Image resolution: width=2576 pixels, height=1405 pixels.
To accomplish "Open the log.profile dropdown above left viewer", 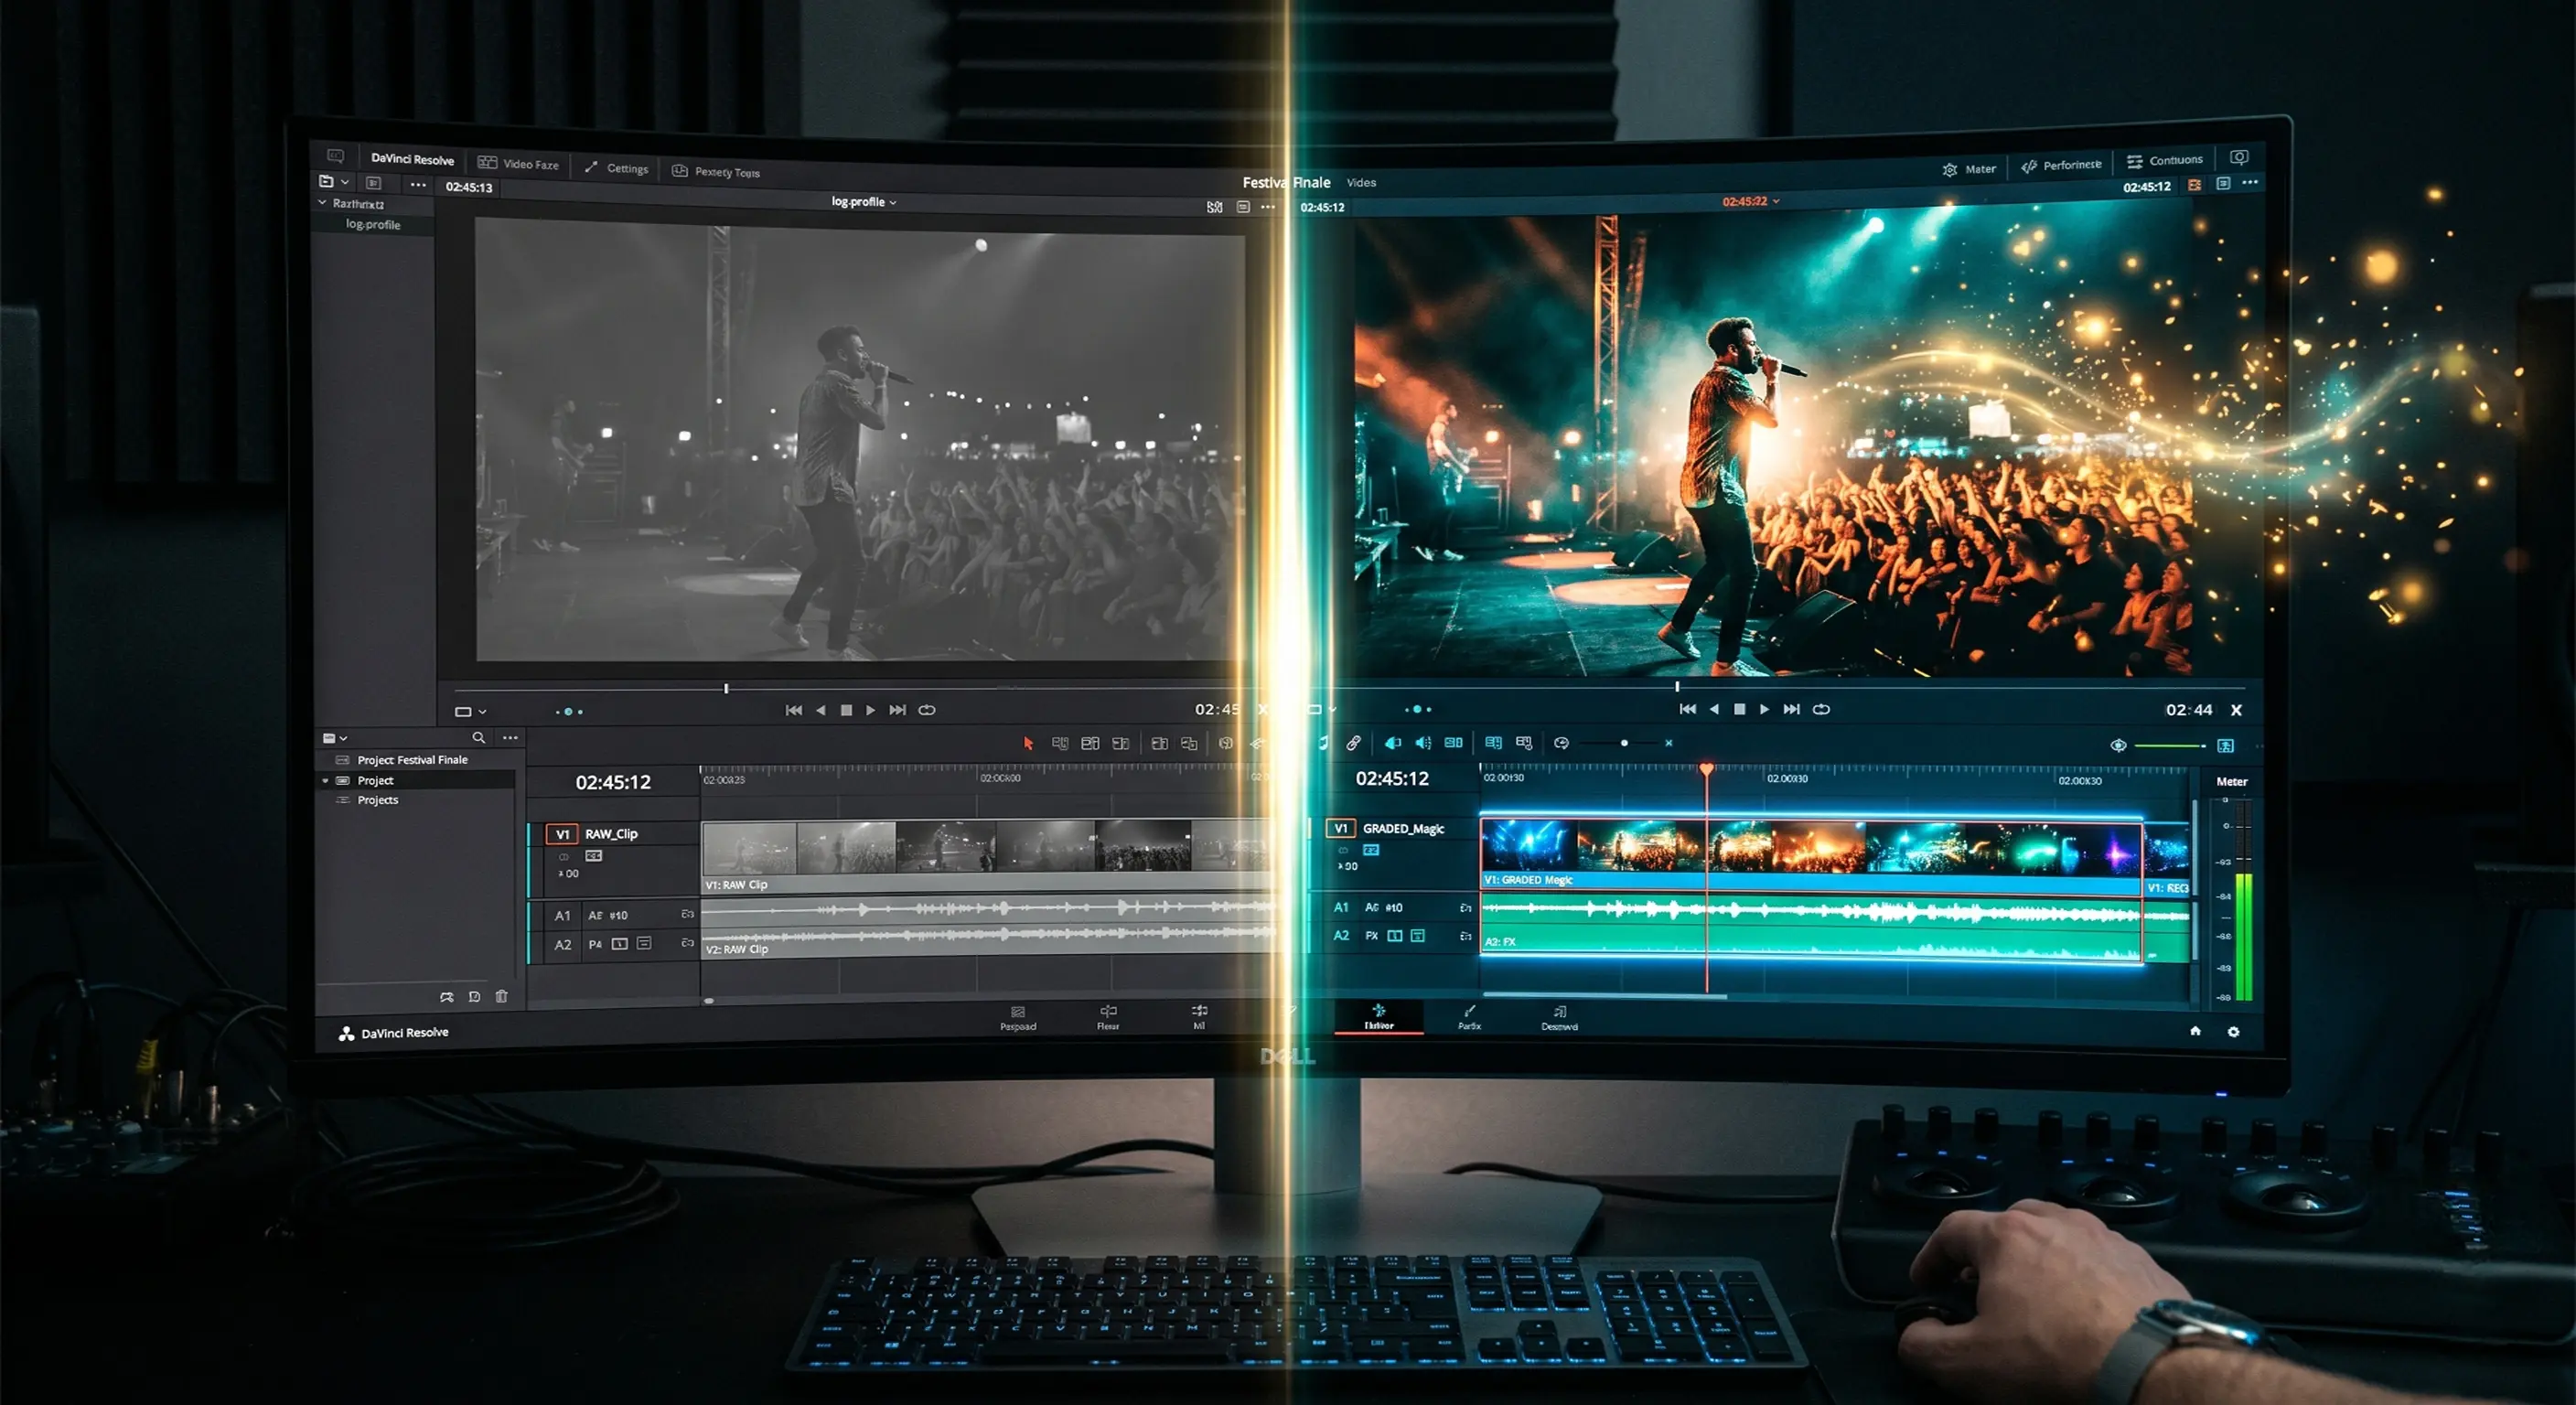I will point(864,202).
